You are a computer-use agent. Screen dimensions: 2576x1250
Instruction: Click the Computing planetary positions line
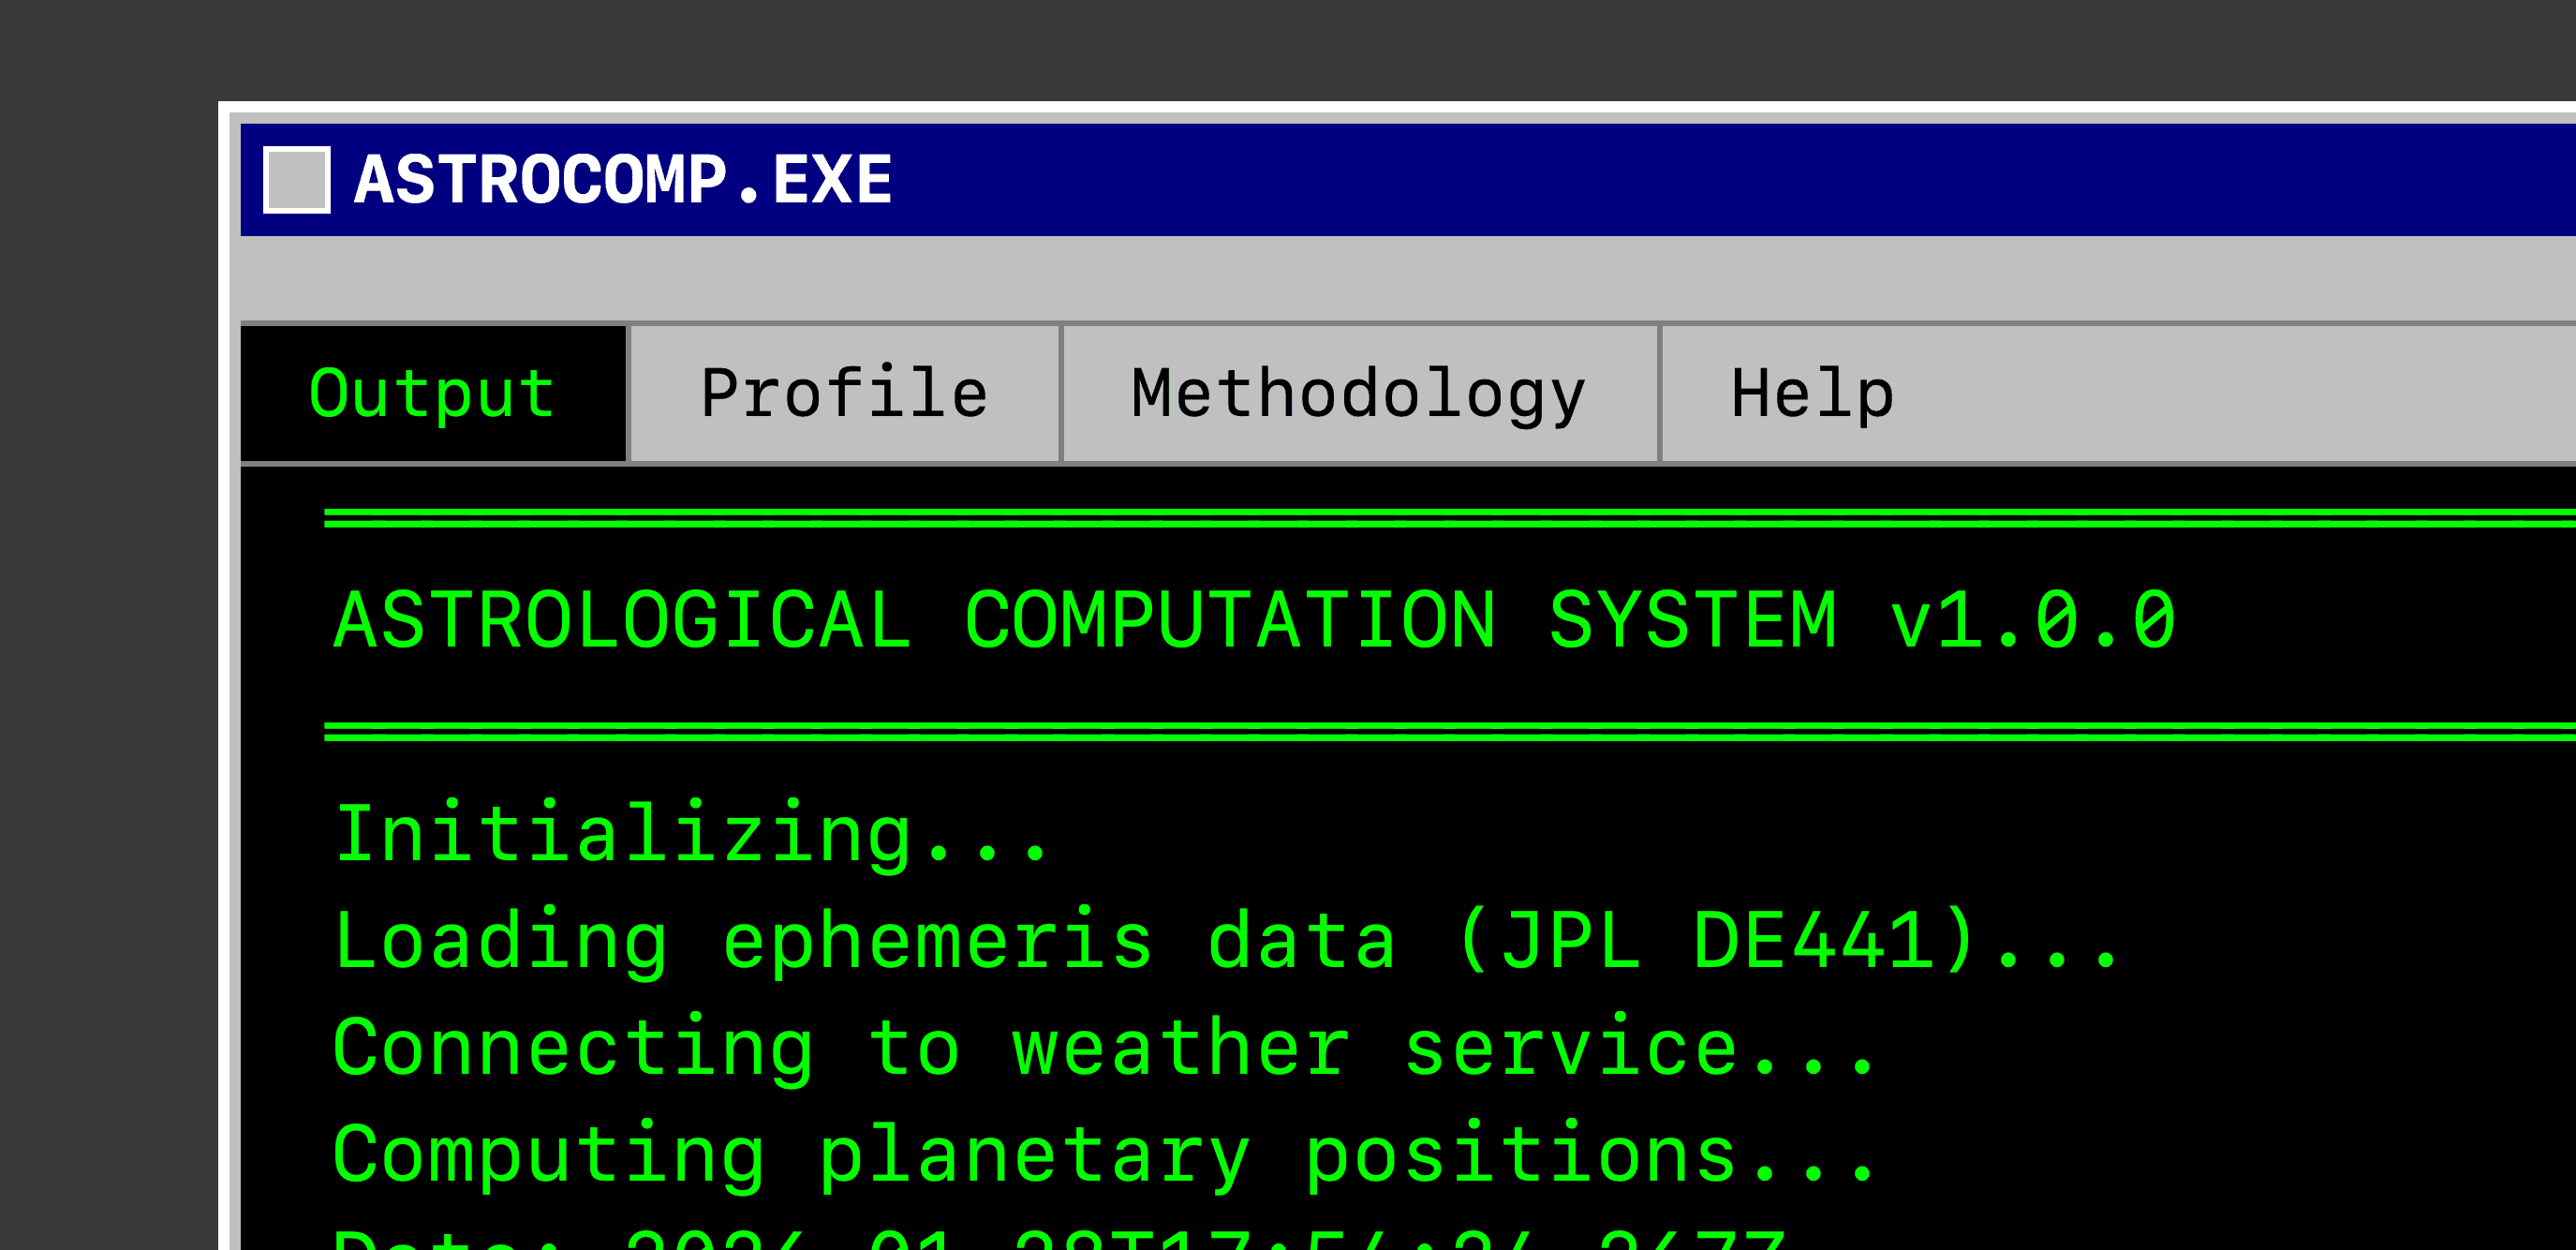pos(1100,1156)
